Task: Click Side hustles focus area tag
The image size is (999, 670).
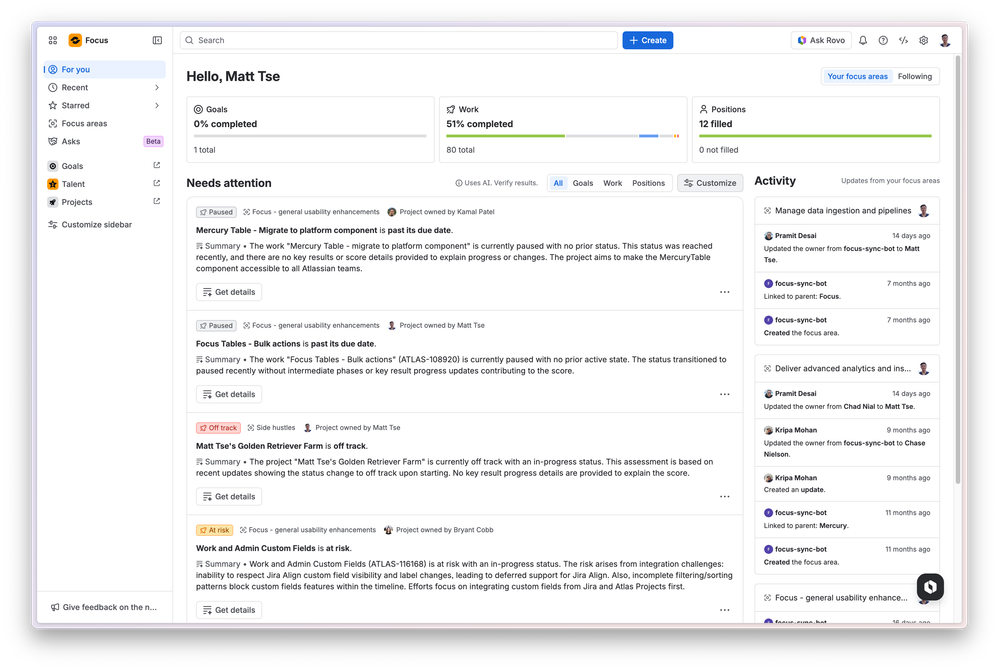Action: pyautogui.click(x=271, y=428)
